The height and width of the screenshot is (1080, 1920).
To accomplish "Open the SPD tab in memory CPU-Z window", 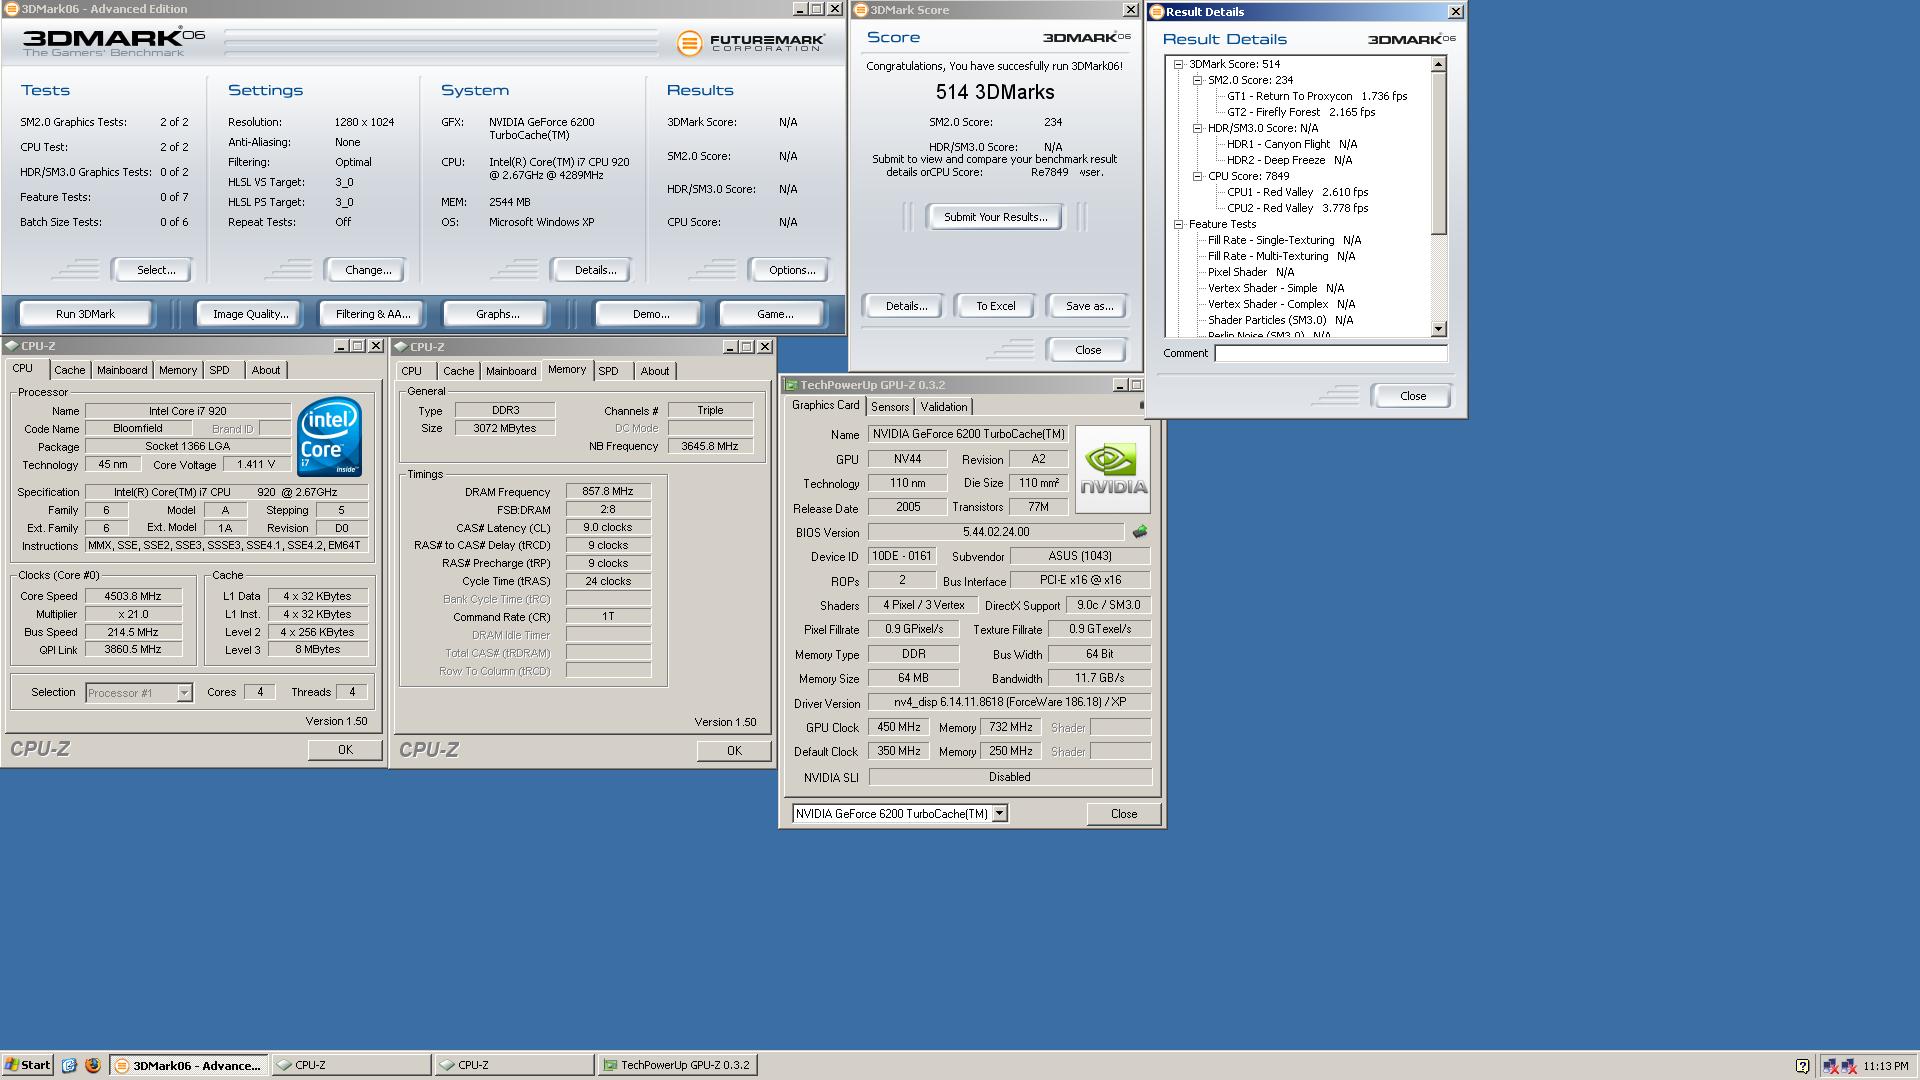I will point(608,371).
